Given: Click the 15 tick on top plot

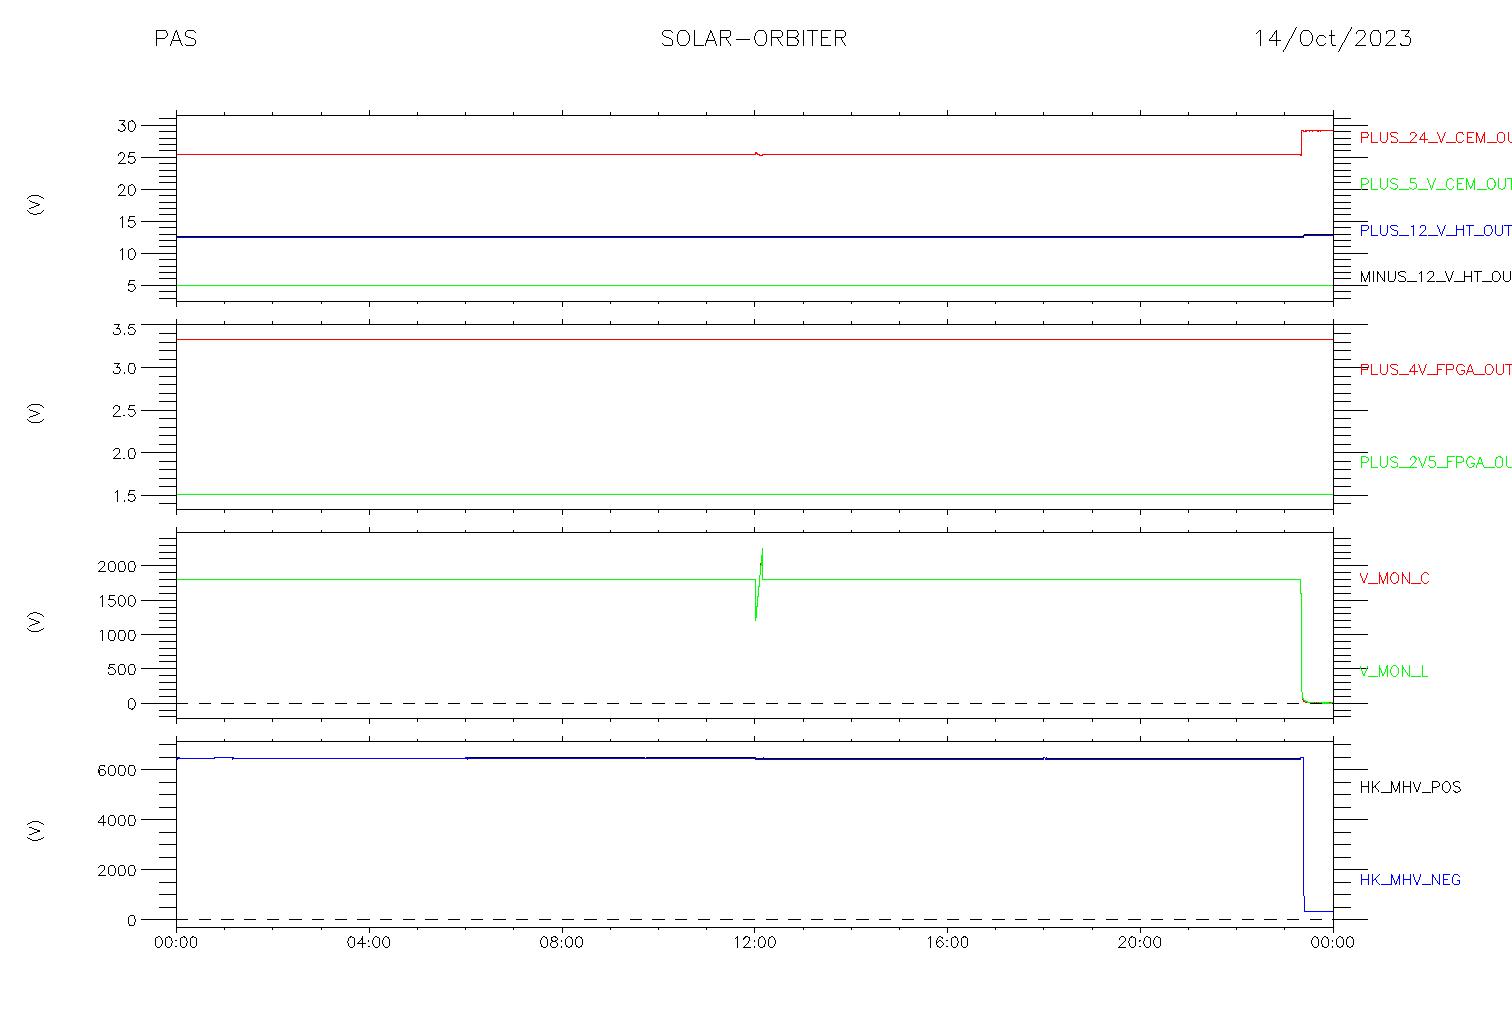Looking at the screenshot, I should [x=126, y=222].
